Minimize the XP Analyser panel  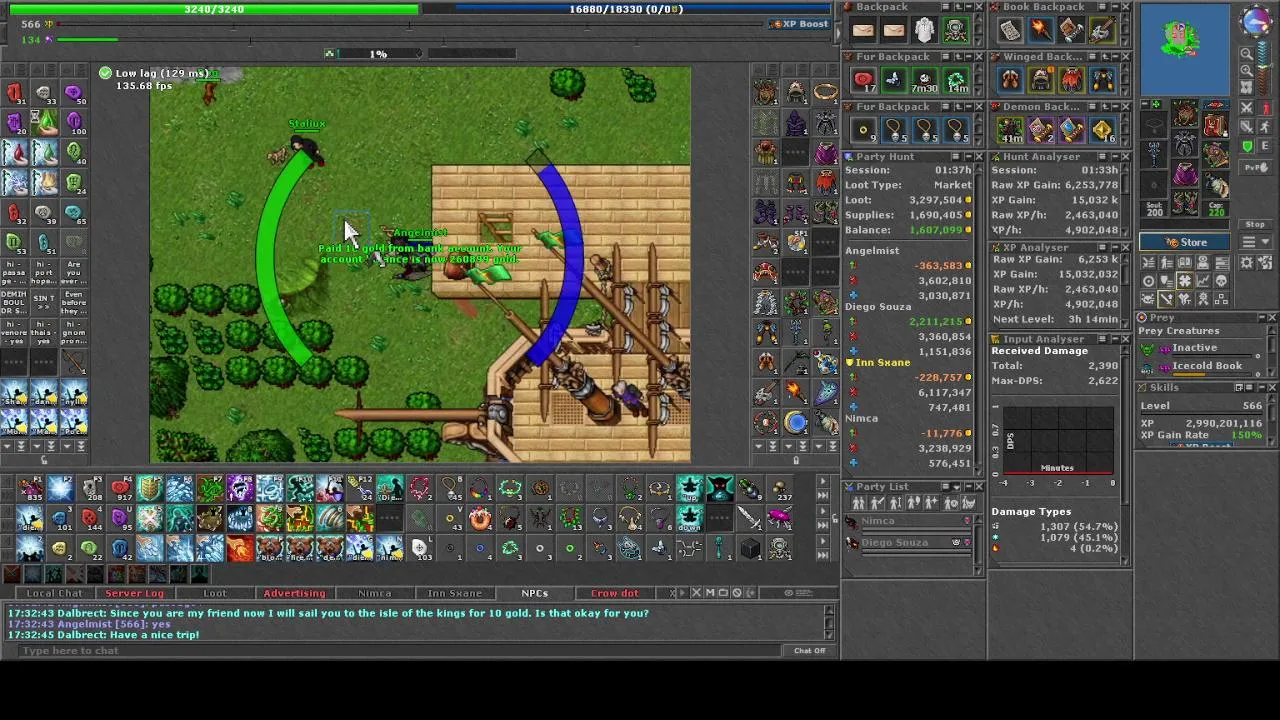coord(1114,247)
